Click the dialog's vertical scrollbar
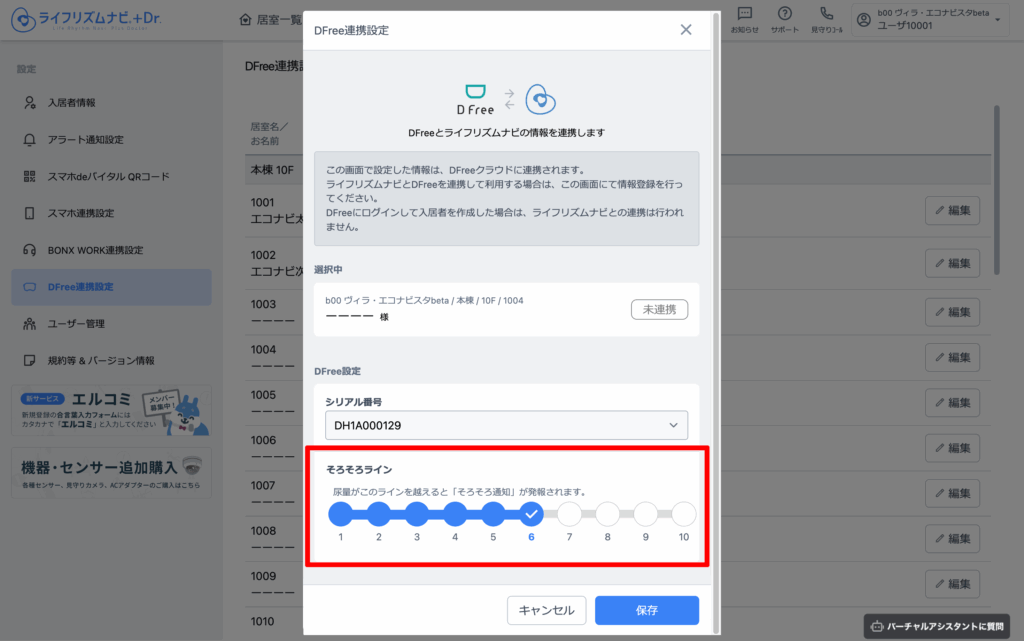1024x641 pixels. [x=716, y=322]
